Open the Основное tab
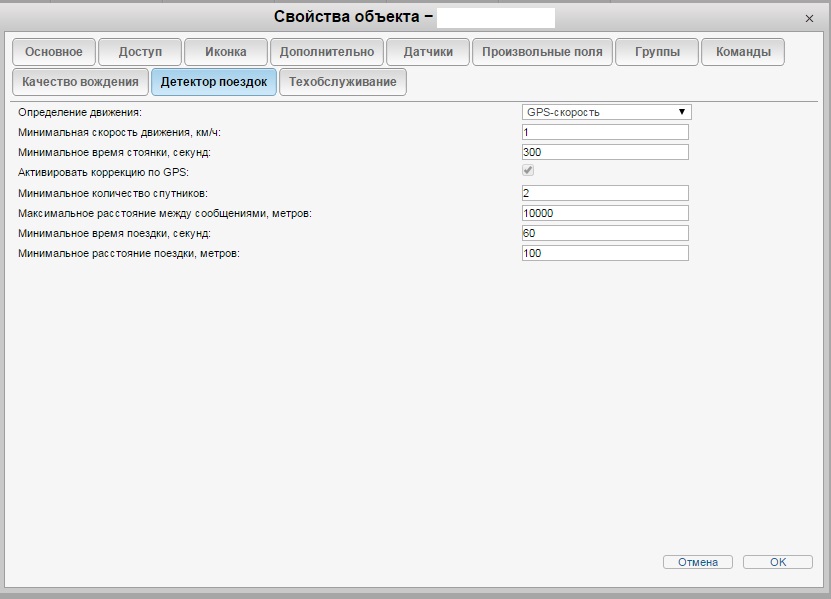Screen dimensions: 831x599 point(54,52)
